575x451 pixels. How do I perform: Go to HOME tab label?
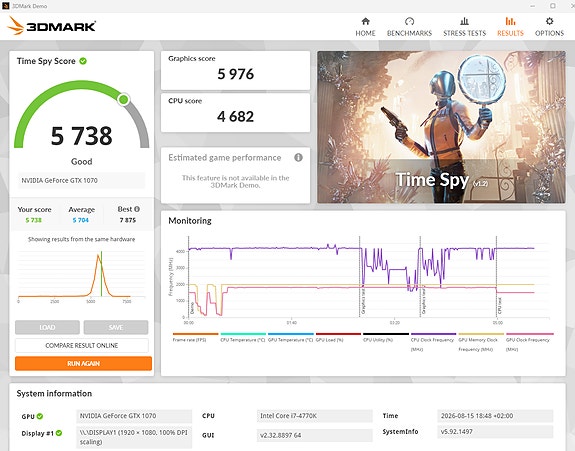coord(365,33)
